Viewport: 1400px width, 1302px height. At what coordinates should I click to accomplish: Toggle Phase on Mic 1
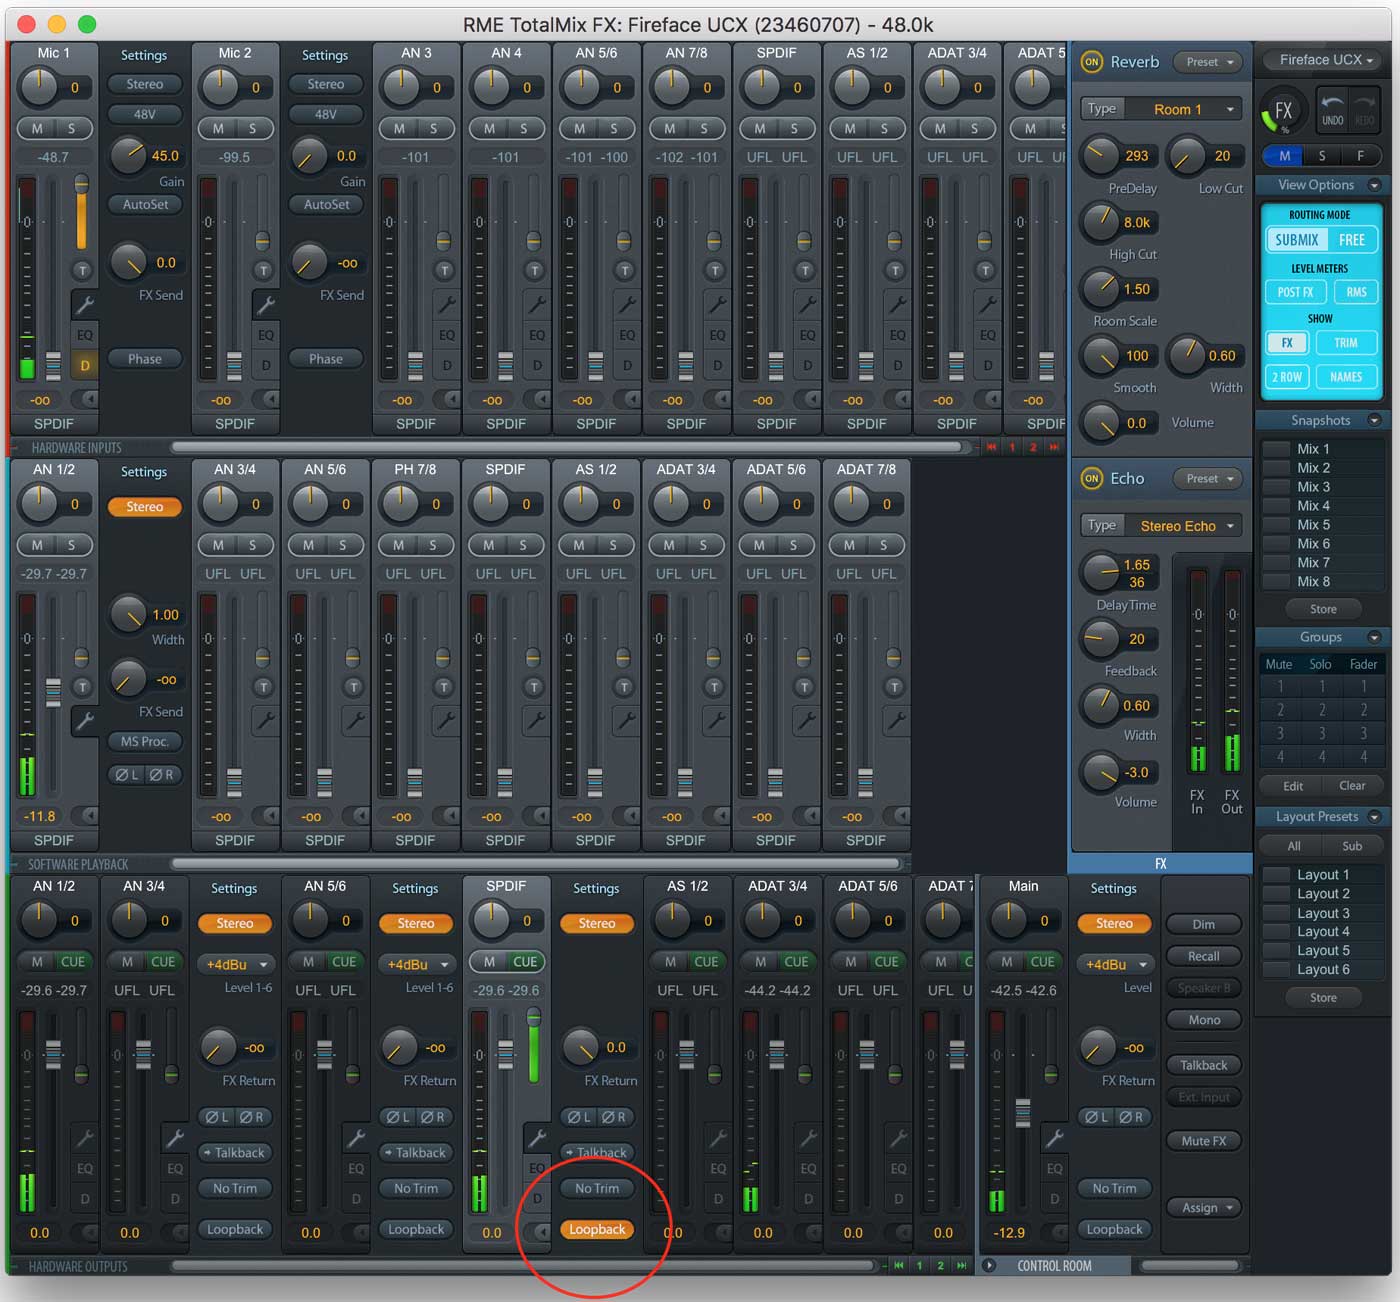coord(145,359)
